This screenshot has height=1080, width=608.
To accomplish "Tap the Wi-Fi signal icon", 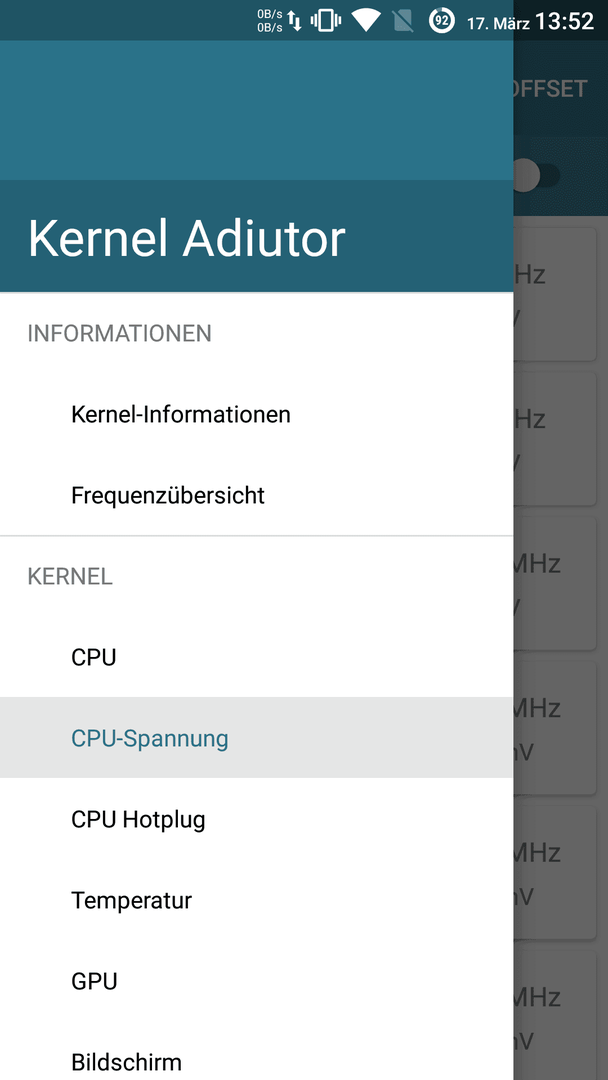I will tap(366, 20).
